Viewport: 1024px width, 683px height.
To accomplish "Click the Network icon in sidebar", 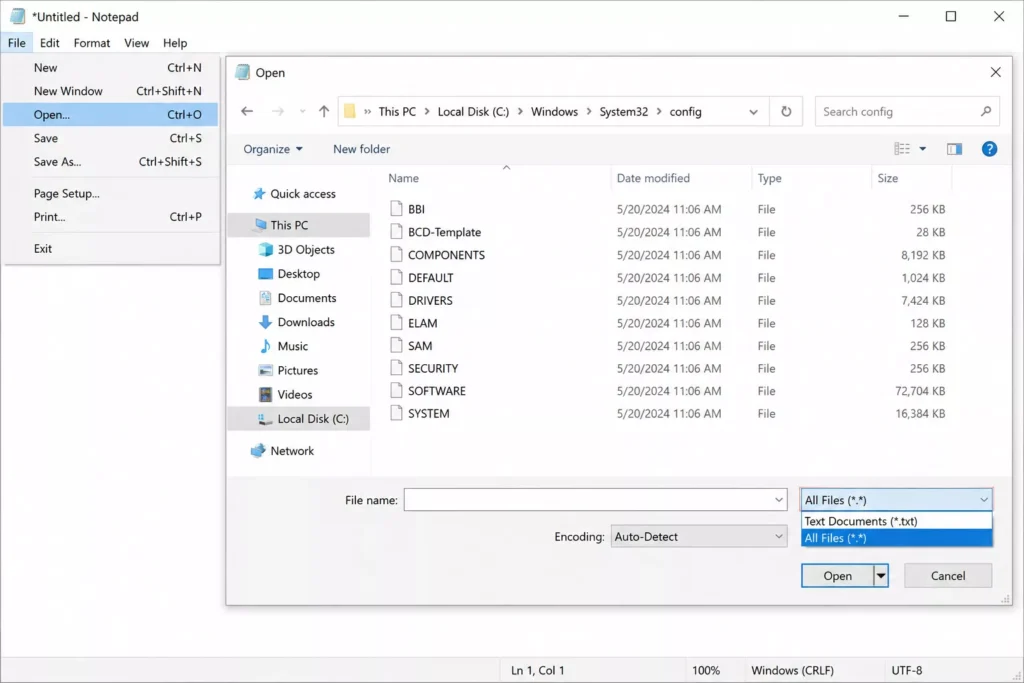I will [259, 451].
